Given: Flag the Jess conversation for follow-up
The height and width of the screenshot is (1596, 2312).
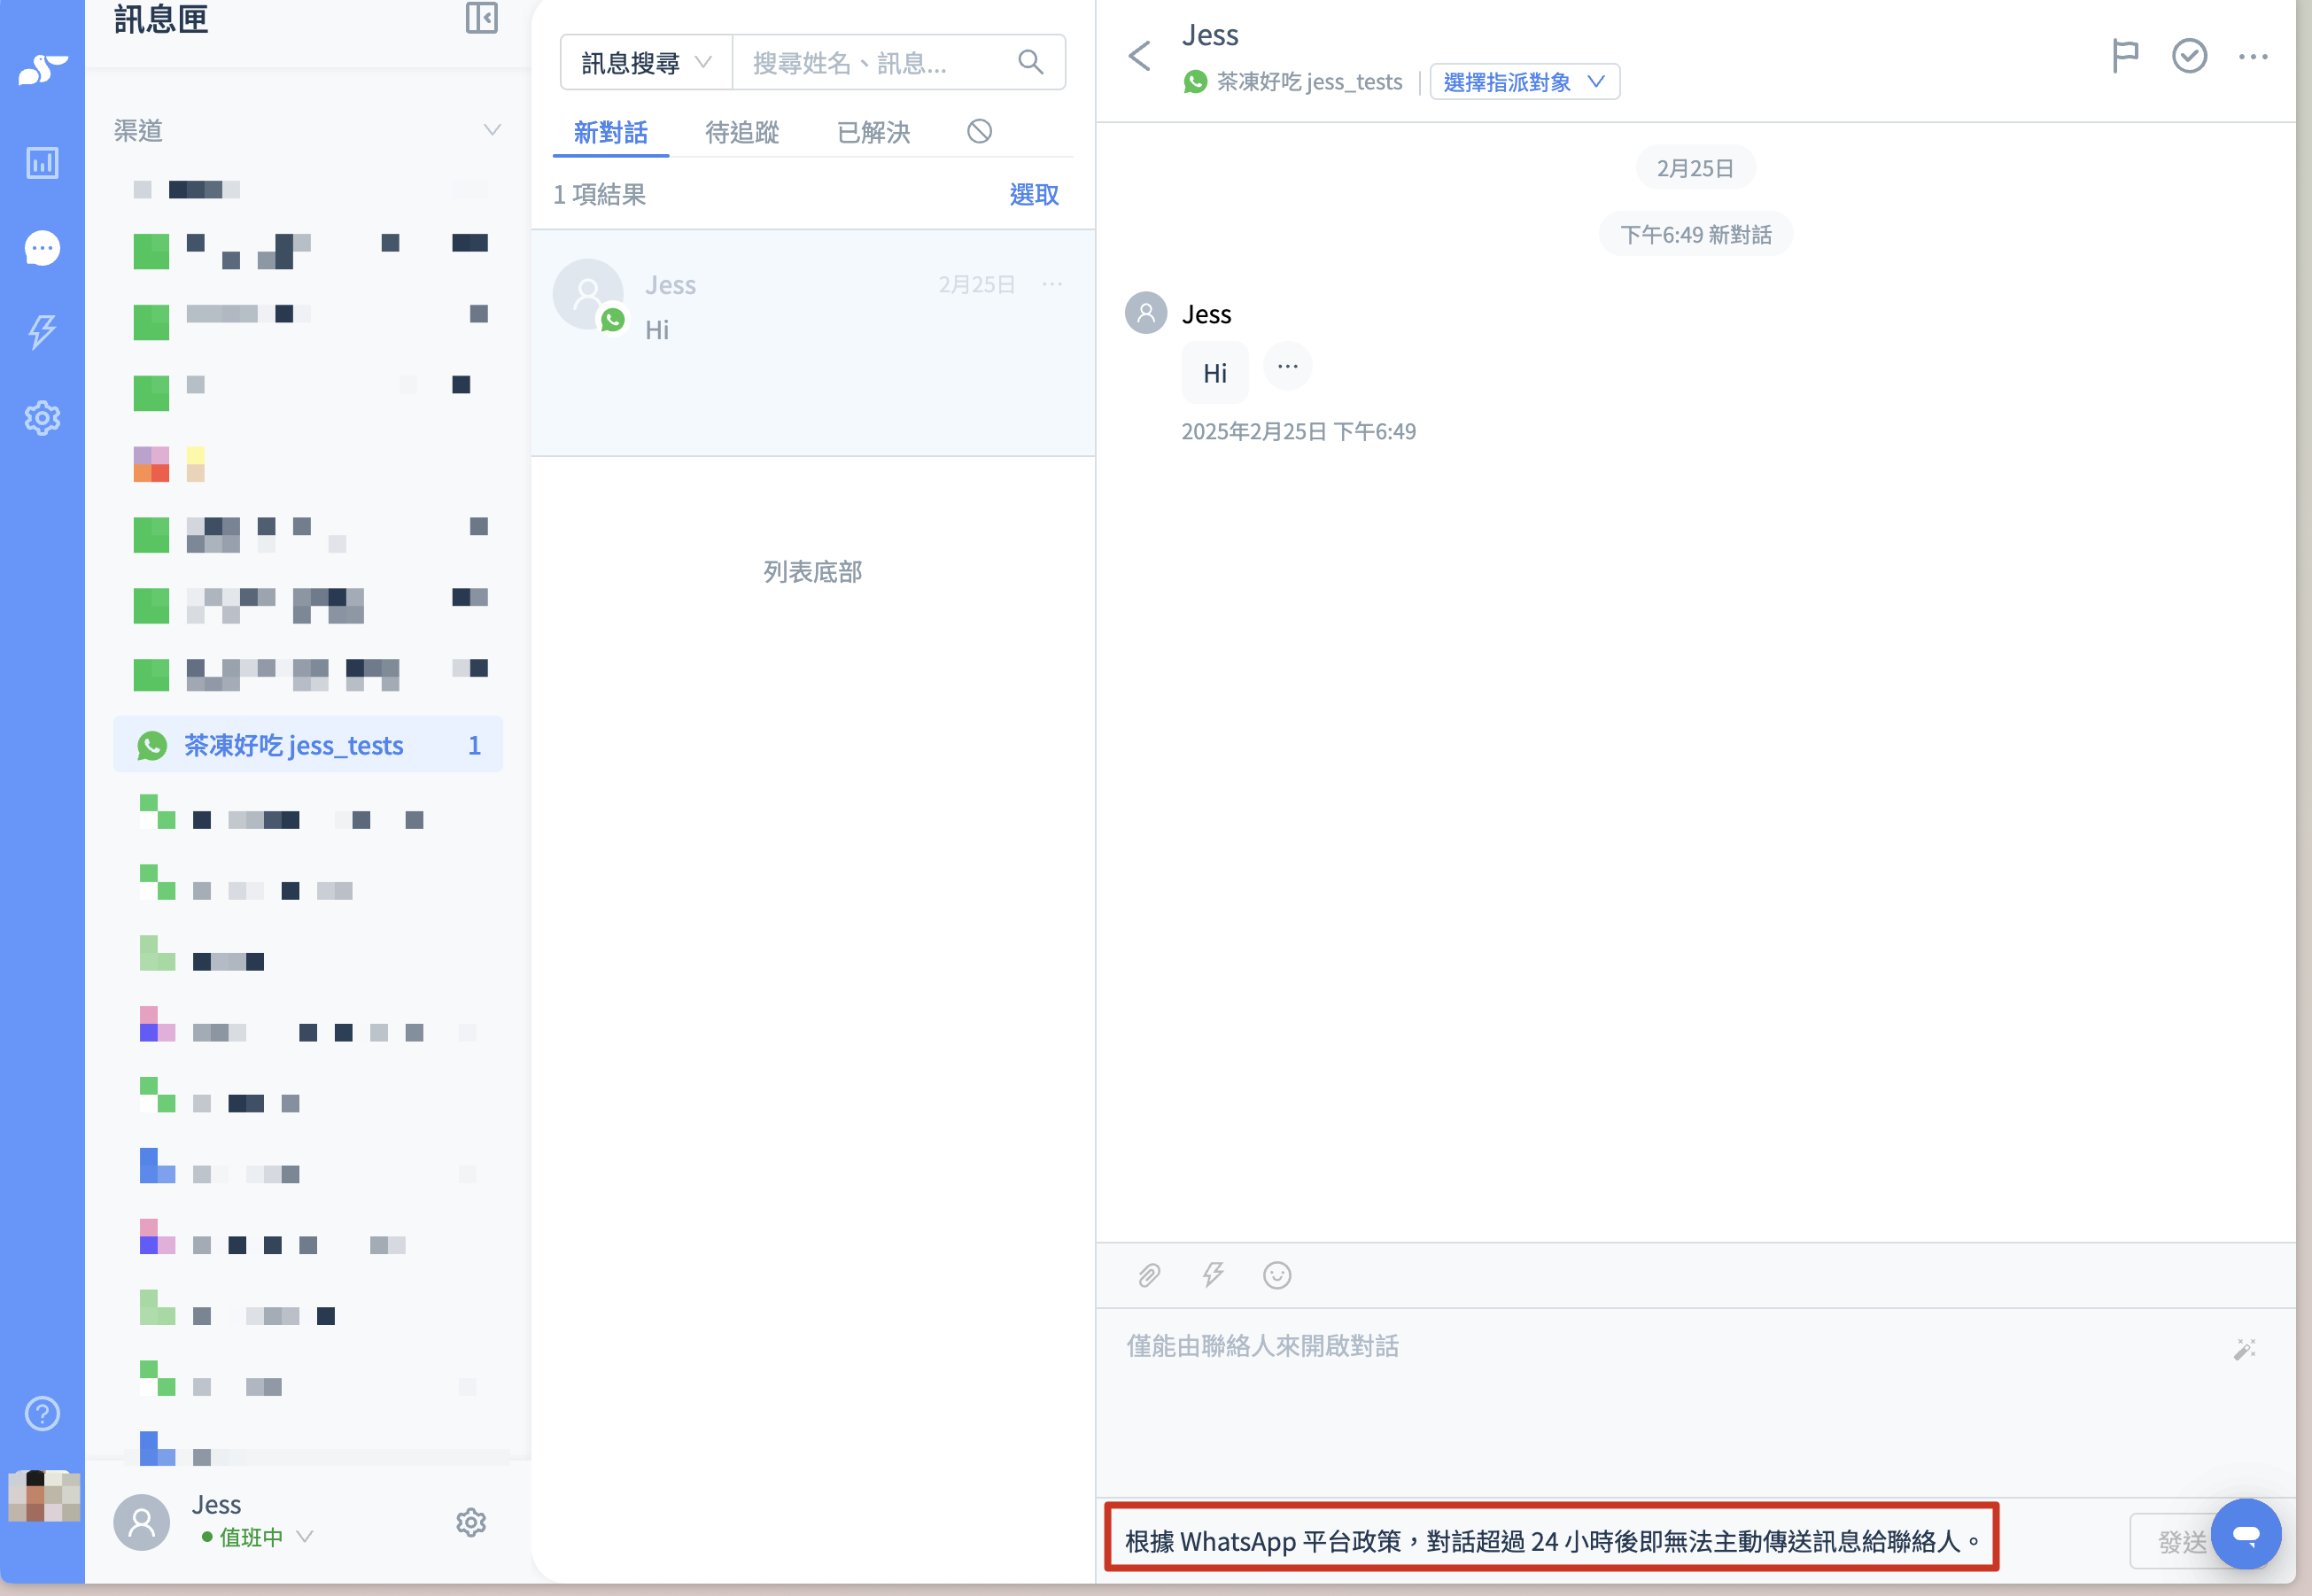Looking at the screenshot, I should tap(2124, 56).
